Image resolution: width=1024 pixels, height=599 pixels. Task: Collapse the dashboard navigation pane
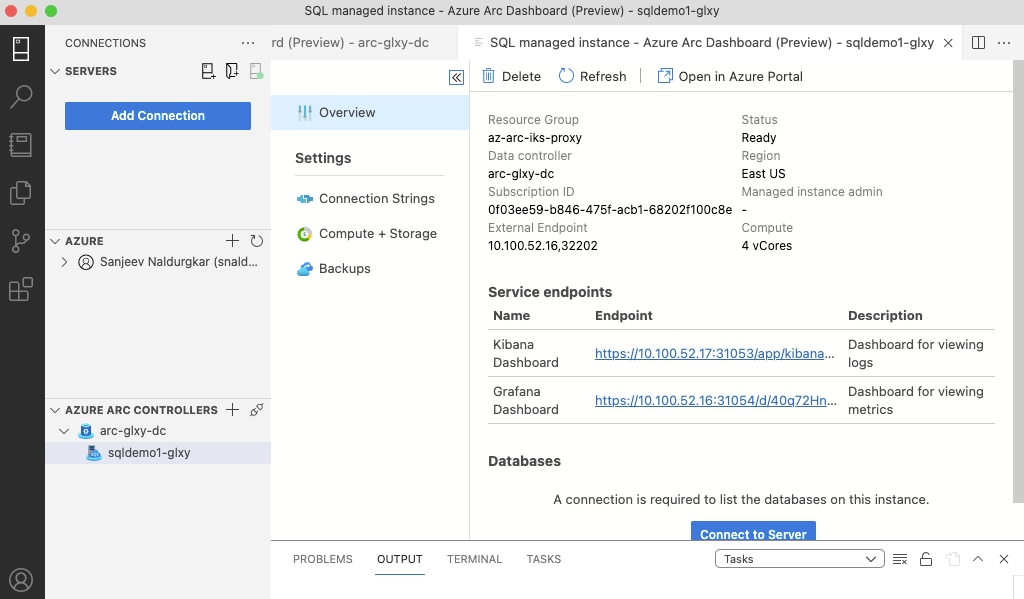point(456,77)
